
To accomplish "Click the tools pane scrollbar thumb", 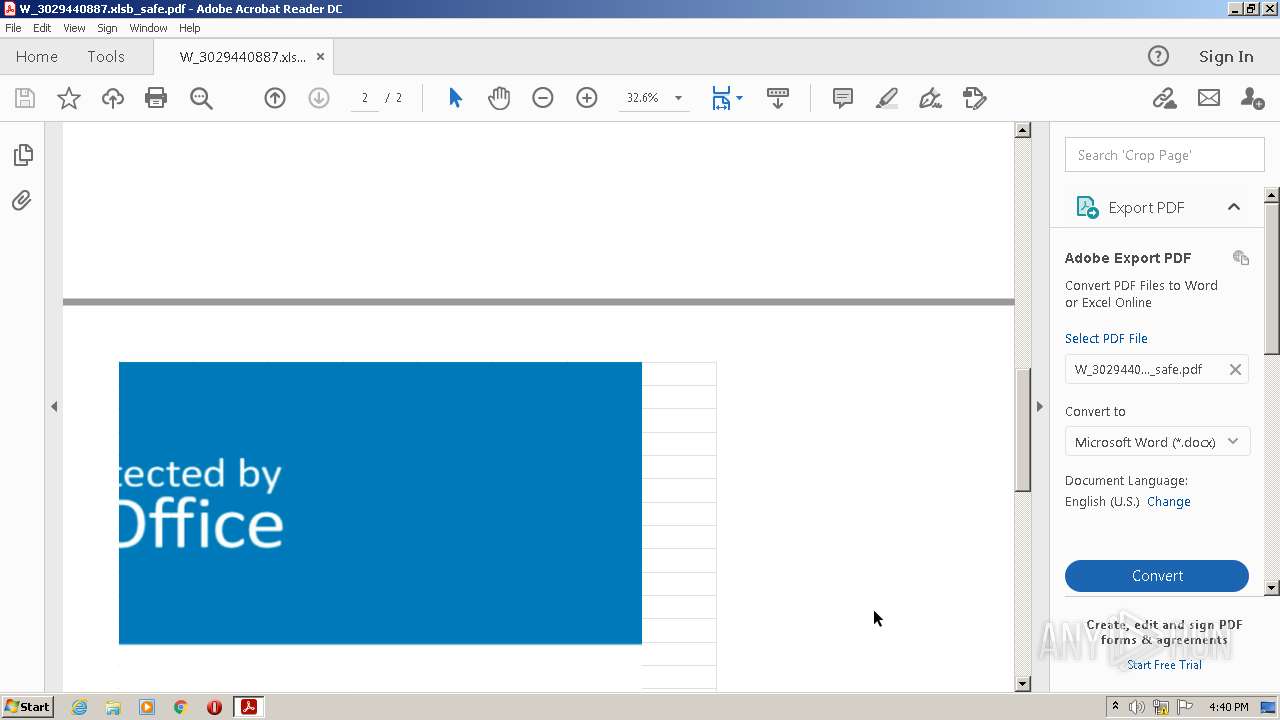I will [x=1272, y=278].
